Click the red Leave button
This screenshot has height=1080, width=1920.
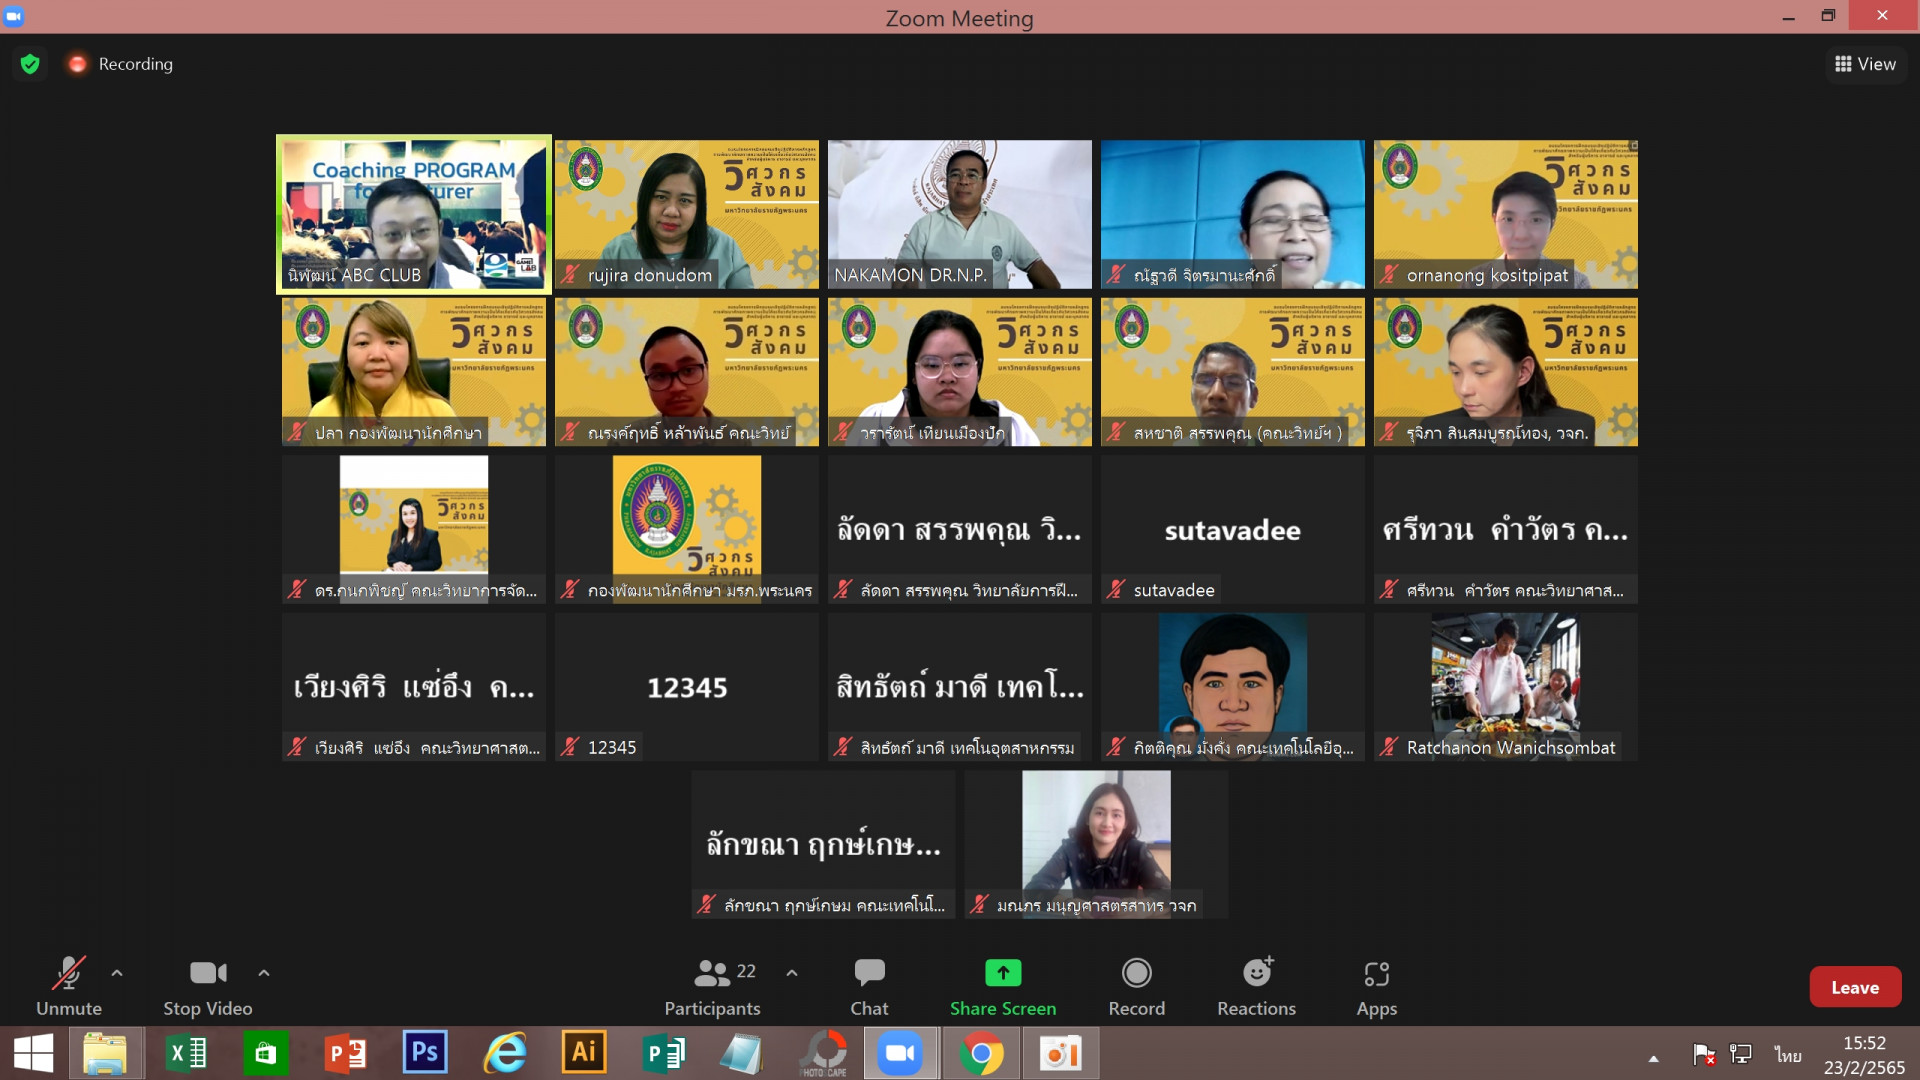[x=1855, y=987]
